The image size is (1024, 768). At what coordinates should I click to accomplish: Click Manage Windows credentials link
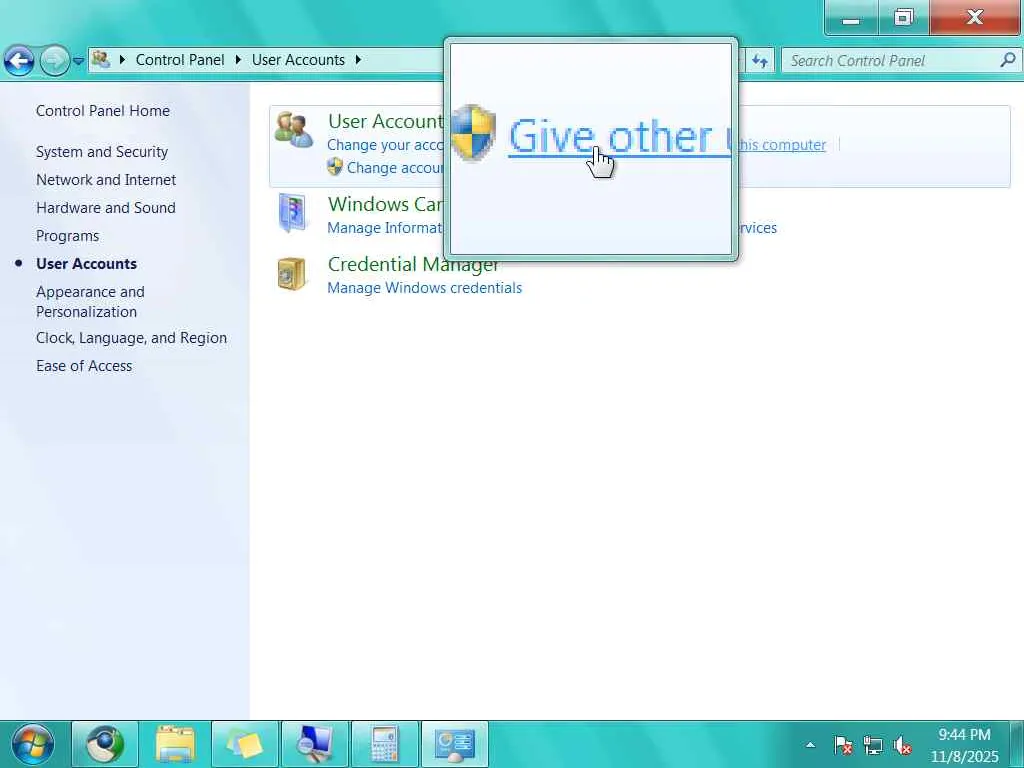coord(424,288)
